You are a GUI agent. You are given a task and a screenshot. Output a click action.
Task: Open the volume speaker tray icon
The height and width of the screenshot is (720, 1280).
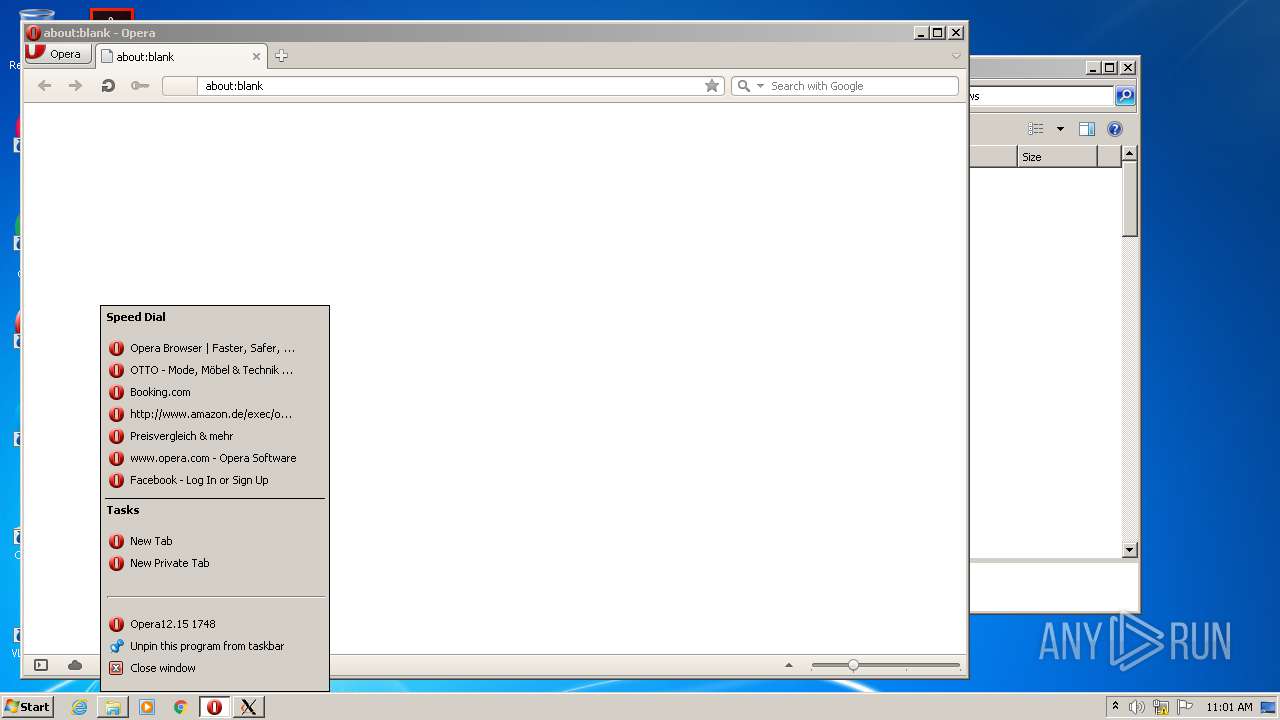click(x=1137, y=707)
